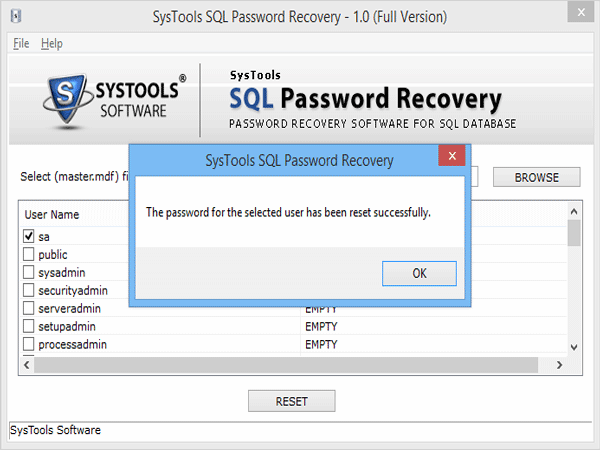Click EMPTY value in processadmin row

pos(321,345)
